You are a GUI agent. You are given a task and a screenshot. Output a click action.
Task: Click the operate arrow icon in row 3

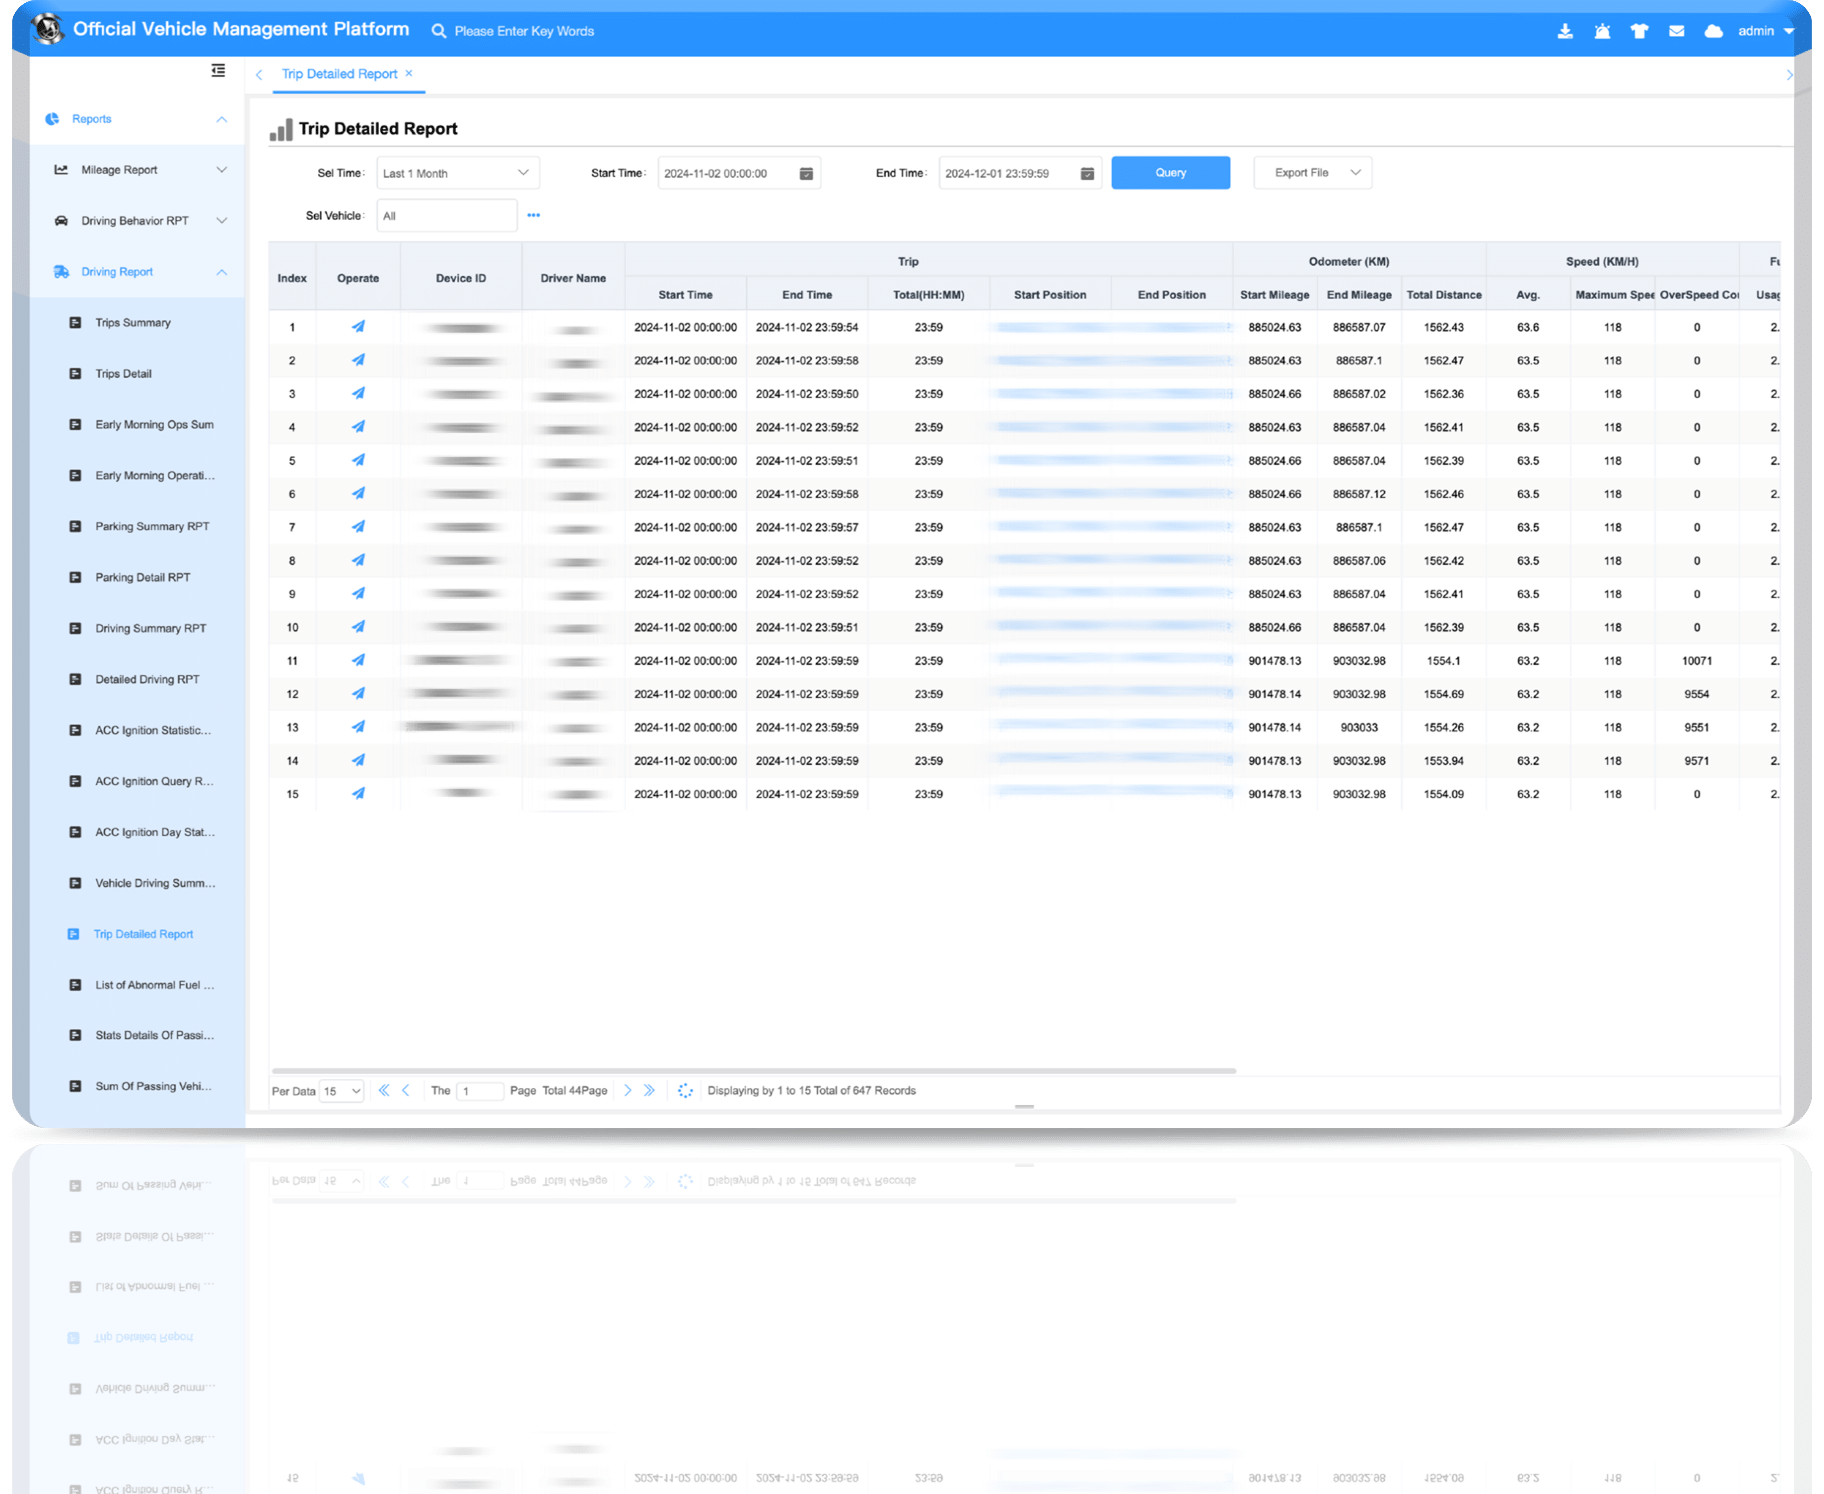tap(358, 394)
